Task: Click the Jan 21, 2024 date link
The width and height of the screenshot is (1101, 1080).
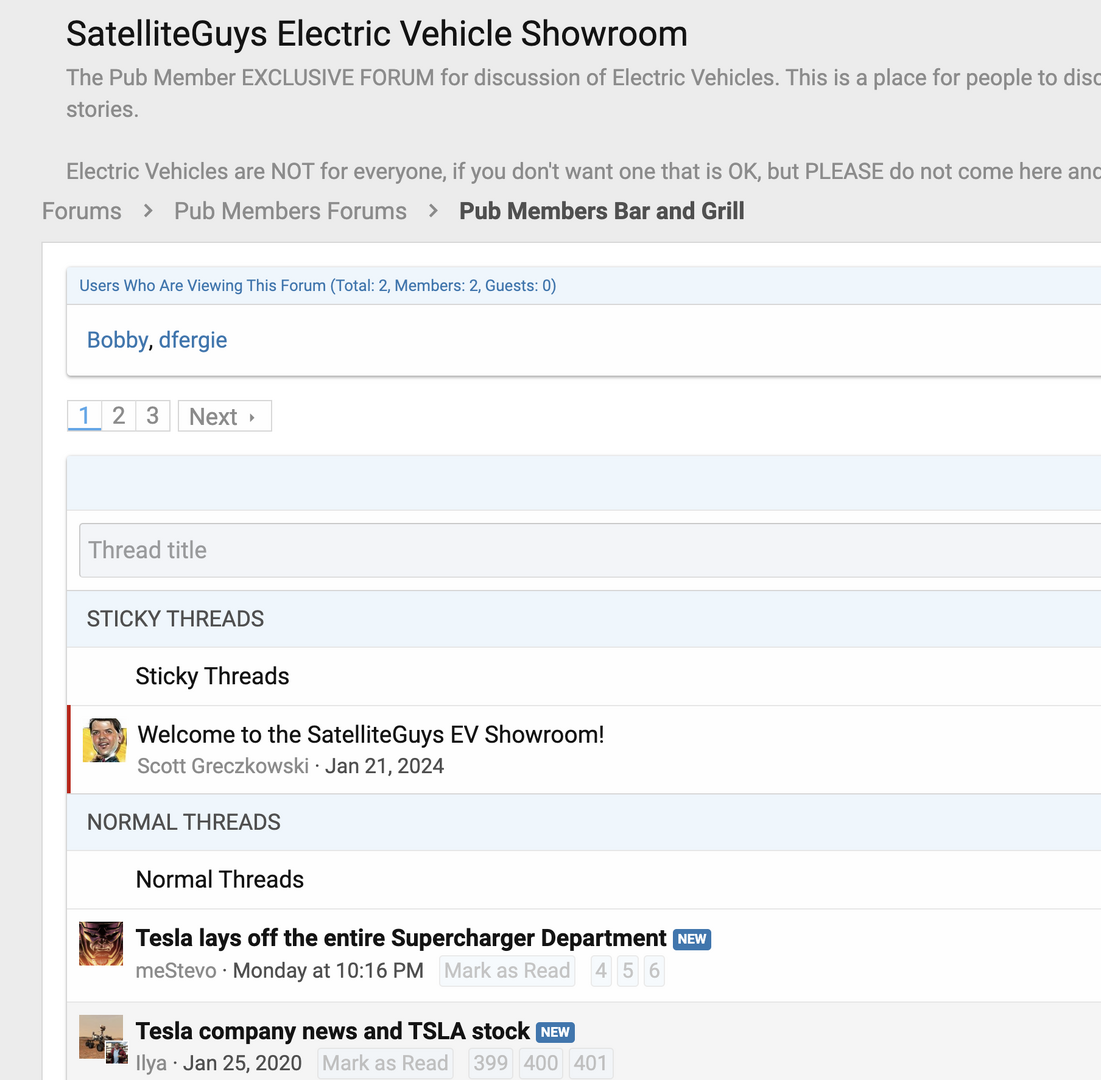Action: pos(384,765)
